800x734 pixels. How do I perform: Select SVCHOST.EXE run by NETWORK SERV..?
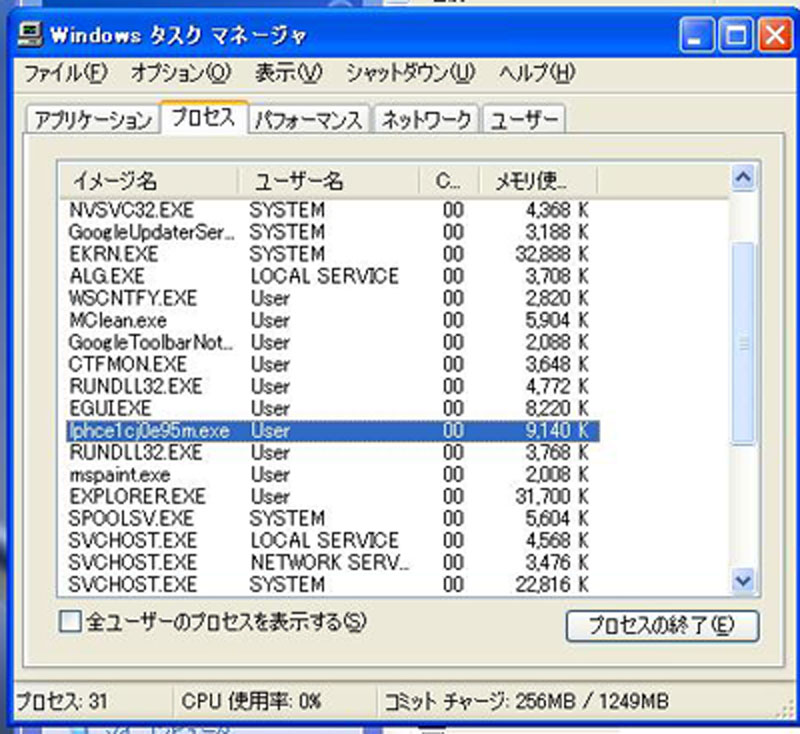[x=333, y=562]
